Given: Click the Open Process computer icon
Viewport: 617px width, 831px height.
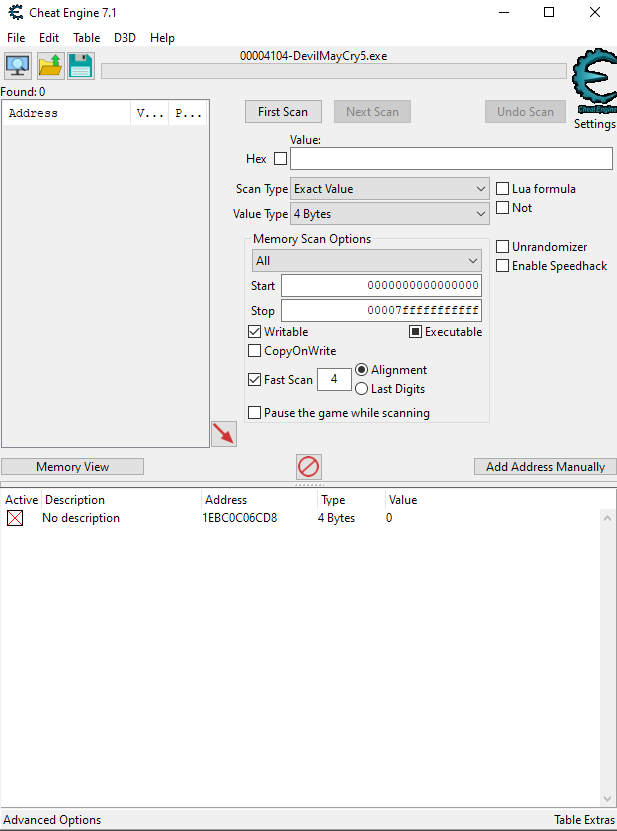Looking at the screenshot, I should tap(18, 66).
